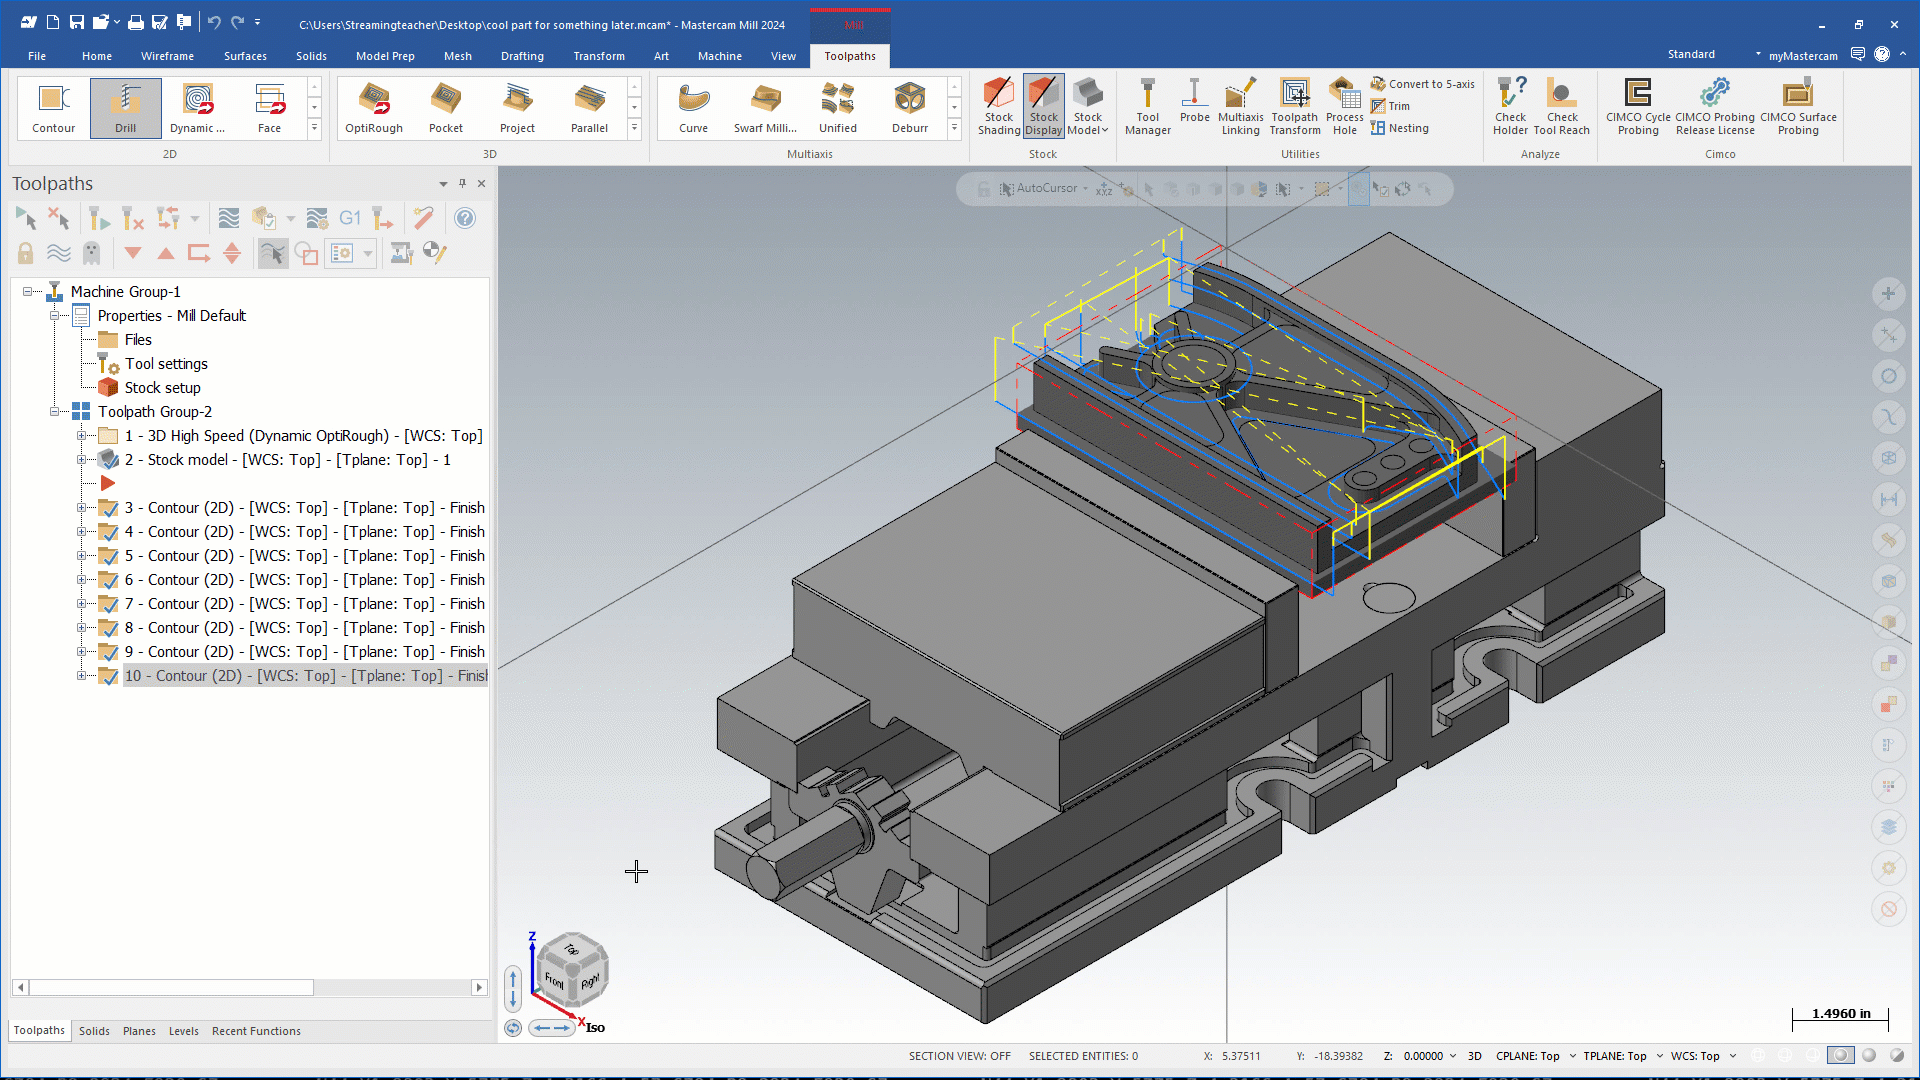This screenshot has width=1920, height=1080.
Task: Collapse the Toolpath Group-2 tree node
Action: 55,412
